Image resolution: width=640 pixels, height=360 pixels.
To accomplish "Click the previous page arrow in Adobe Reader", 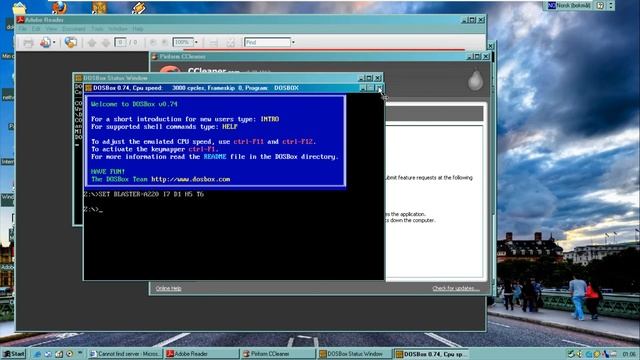I will (x=92, y=42).
